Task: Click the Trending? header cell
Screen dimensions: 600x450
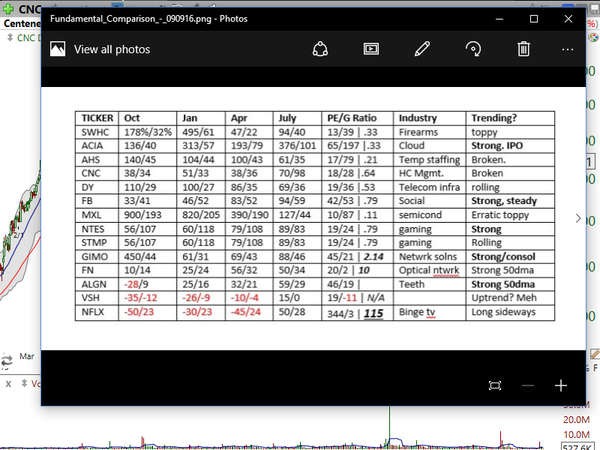Action: coord(510,118)
